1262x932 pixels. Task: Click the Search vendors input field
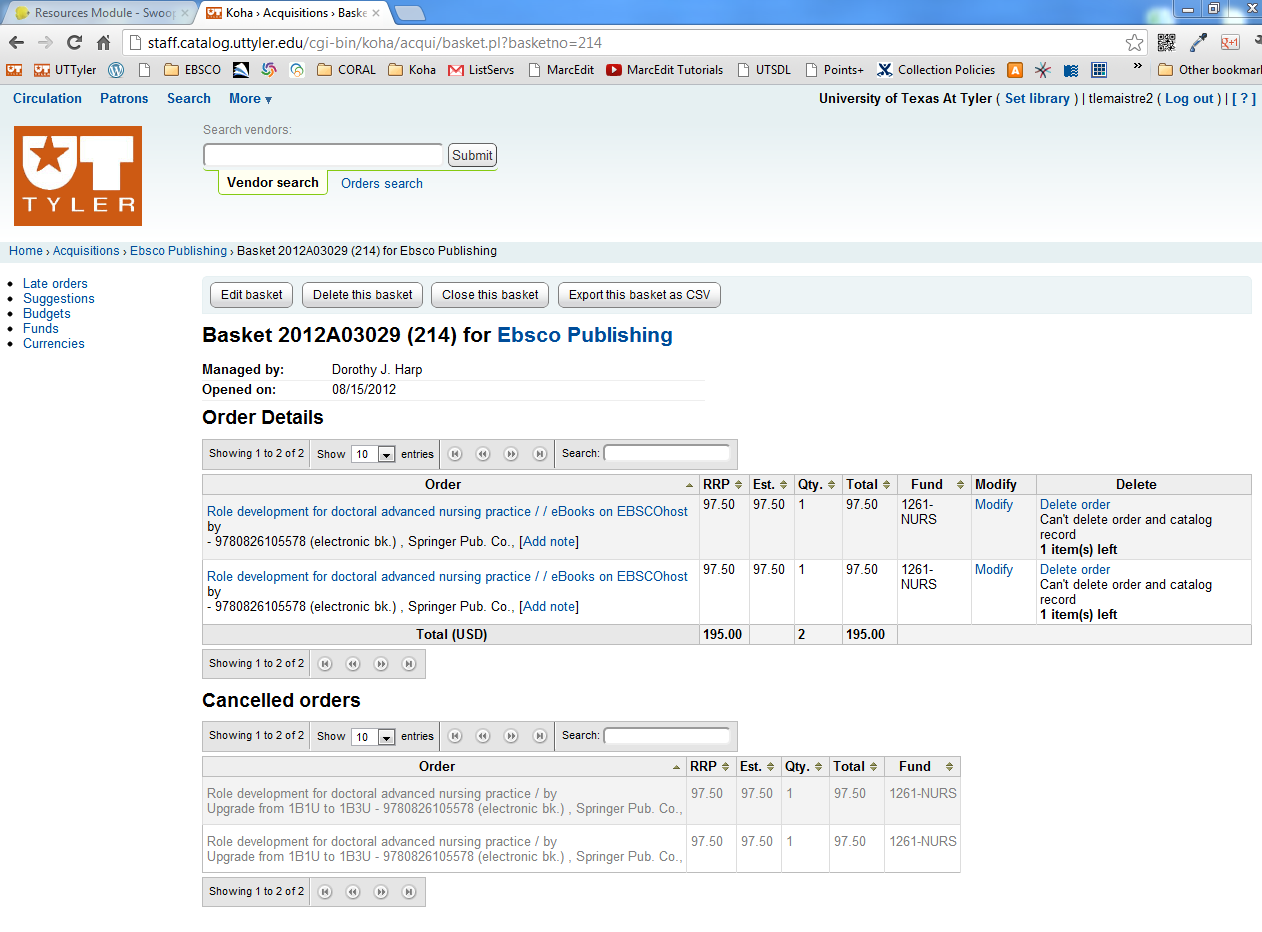(322, 155)
